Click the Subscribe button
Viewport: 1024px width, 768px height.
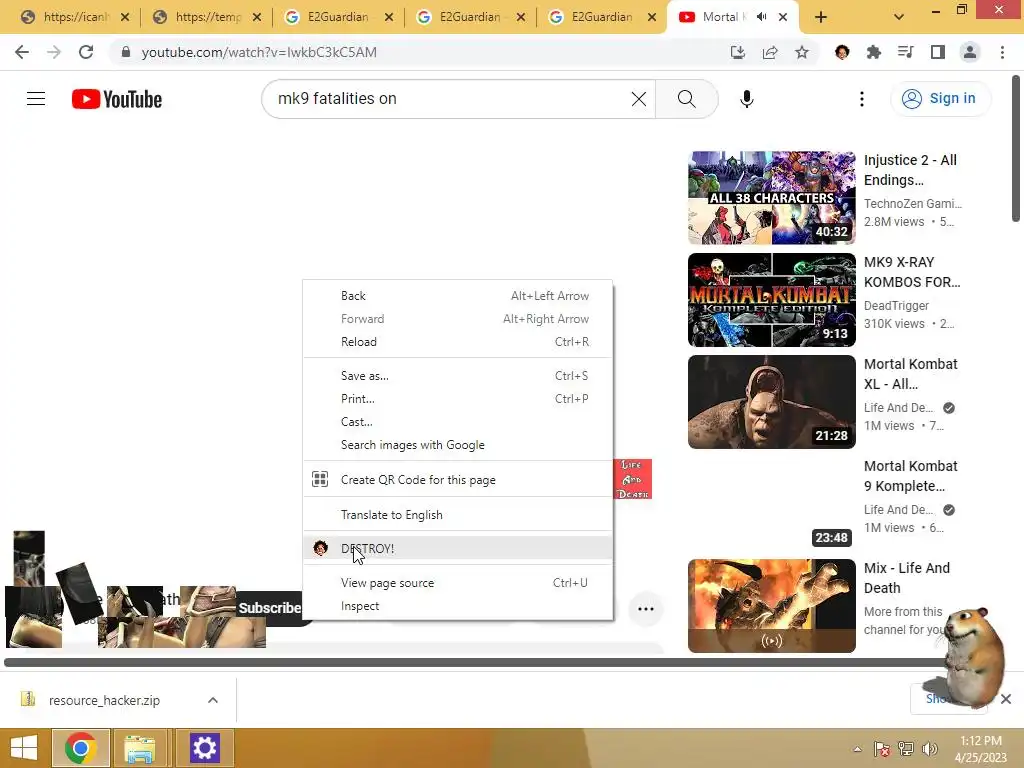[269, 608]
